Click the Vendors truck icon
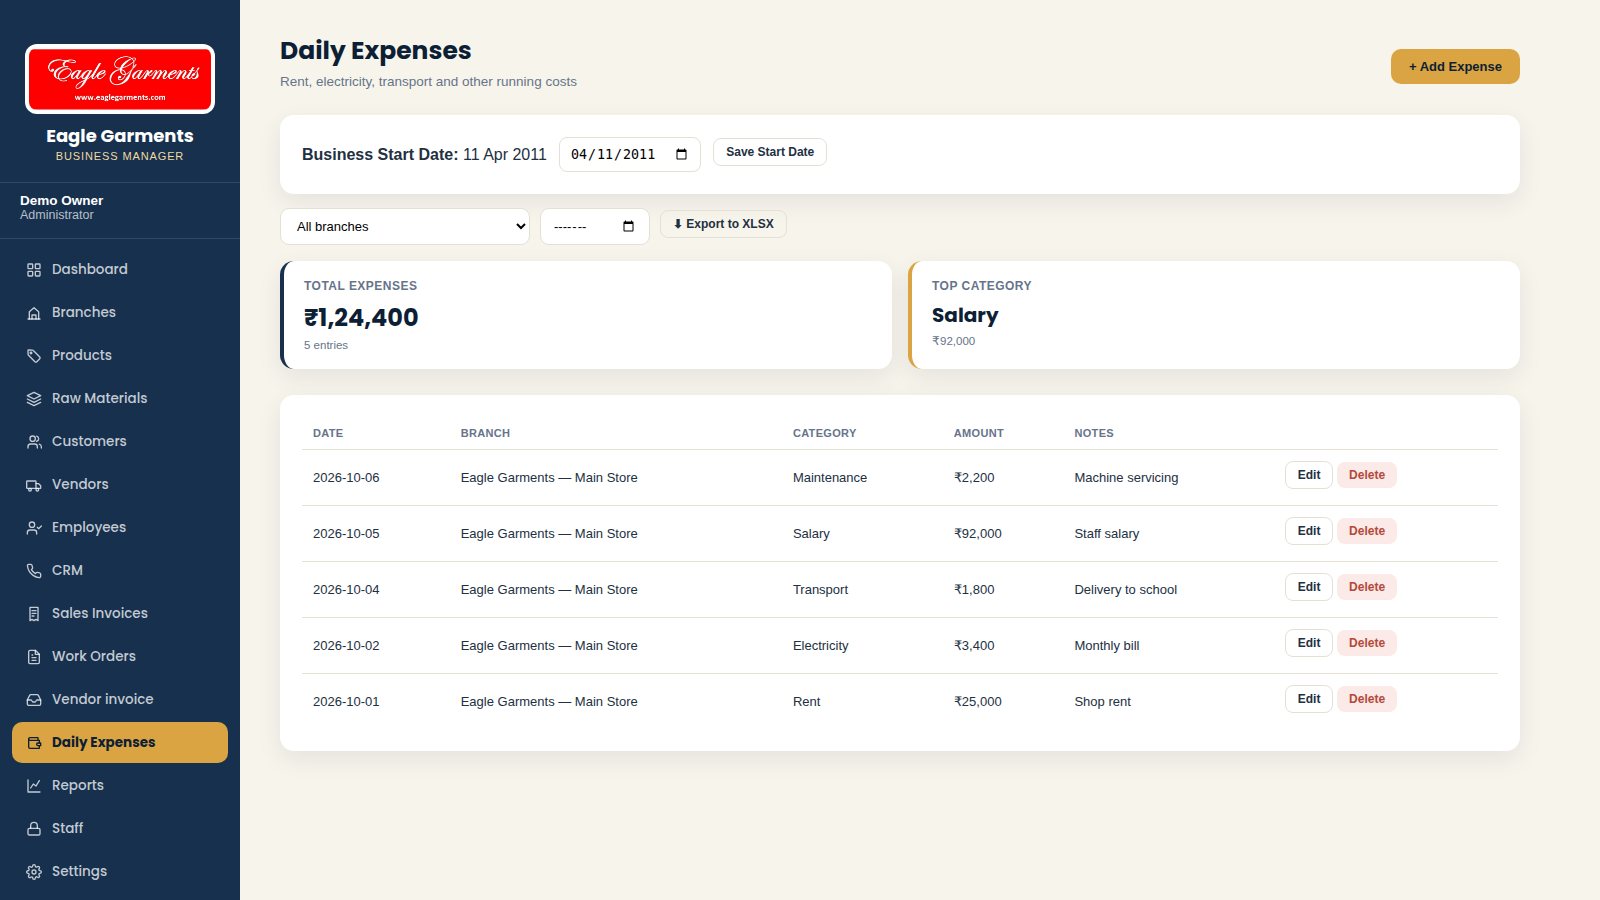This screenshot has width=1600, height=900. tap(34, 485)
